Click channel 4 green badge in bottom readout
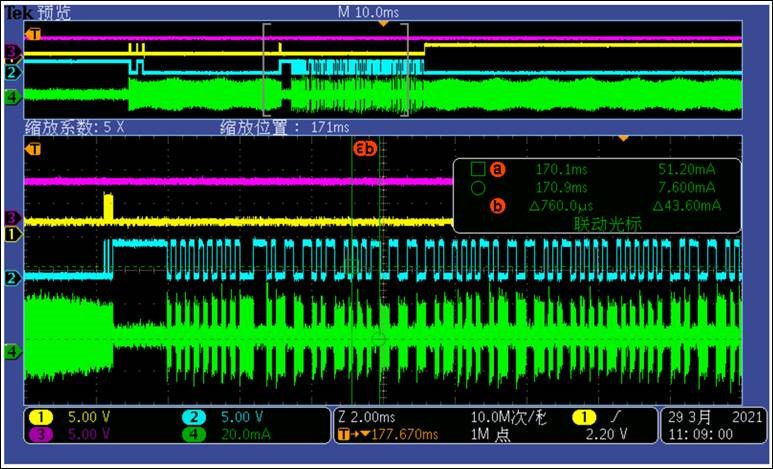This screenshot has height=469, width=773. (x=194, y=434)
